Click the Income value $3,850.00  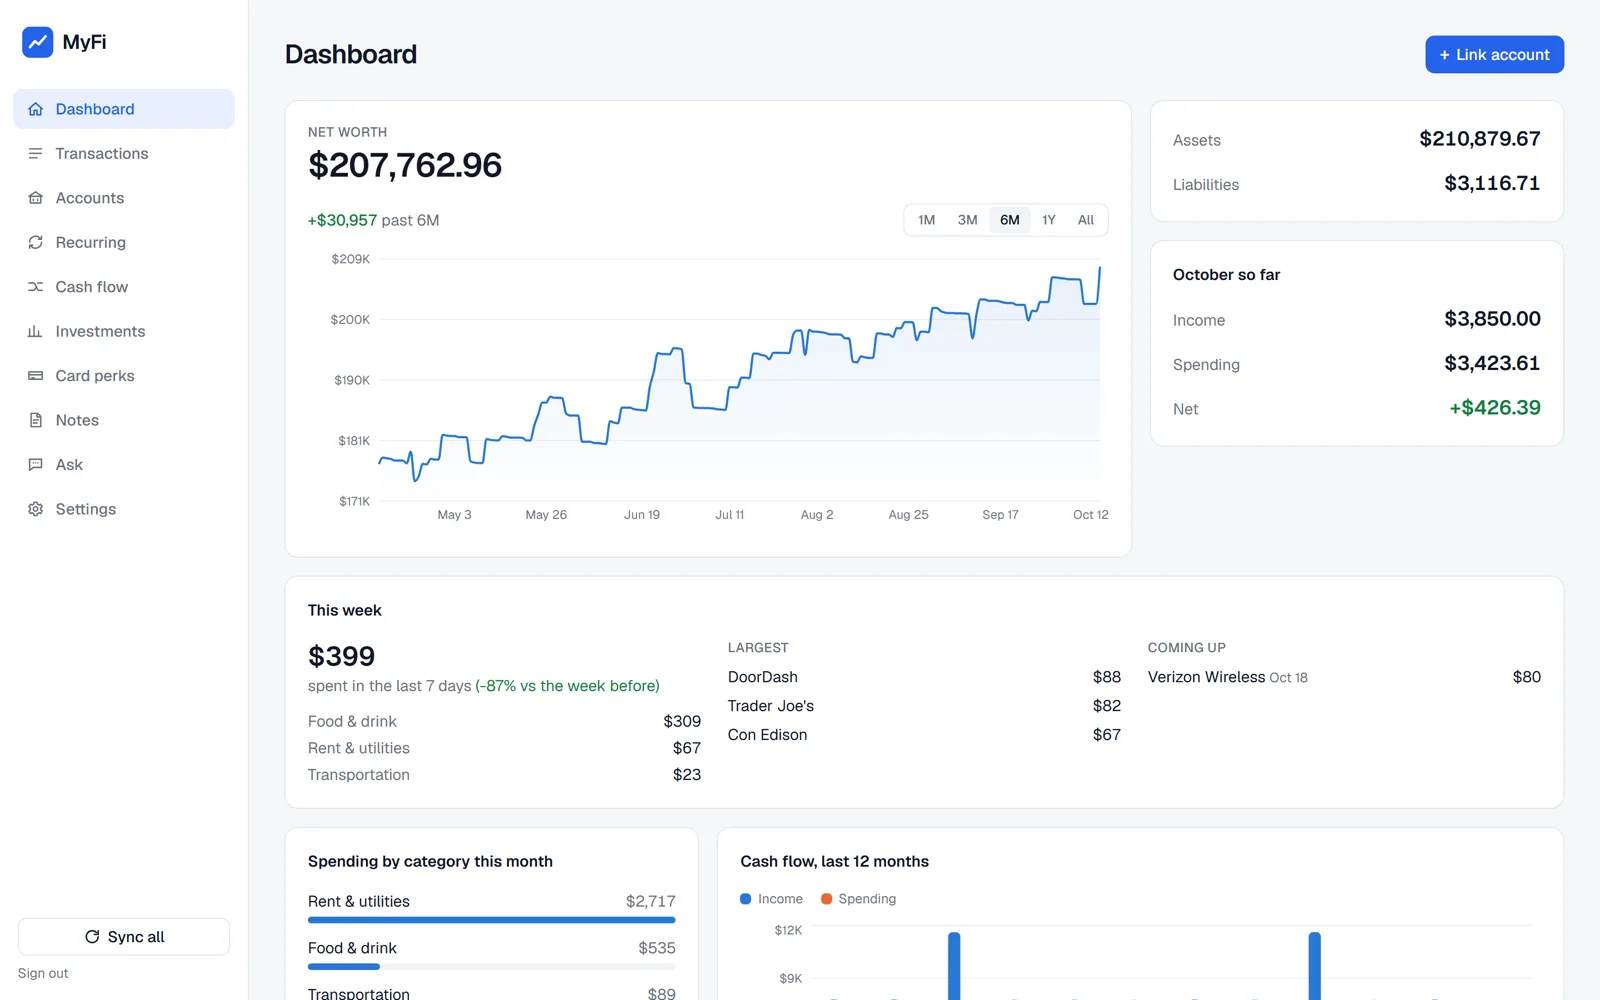tap(1492, 319)
